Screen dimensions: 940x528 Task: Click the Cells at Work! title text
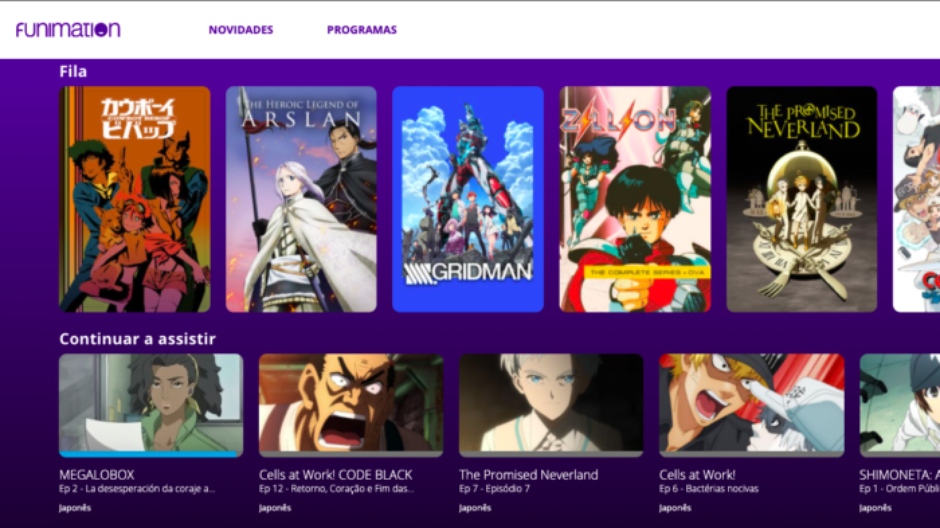coord(697,475)
